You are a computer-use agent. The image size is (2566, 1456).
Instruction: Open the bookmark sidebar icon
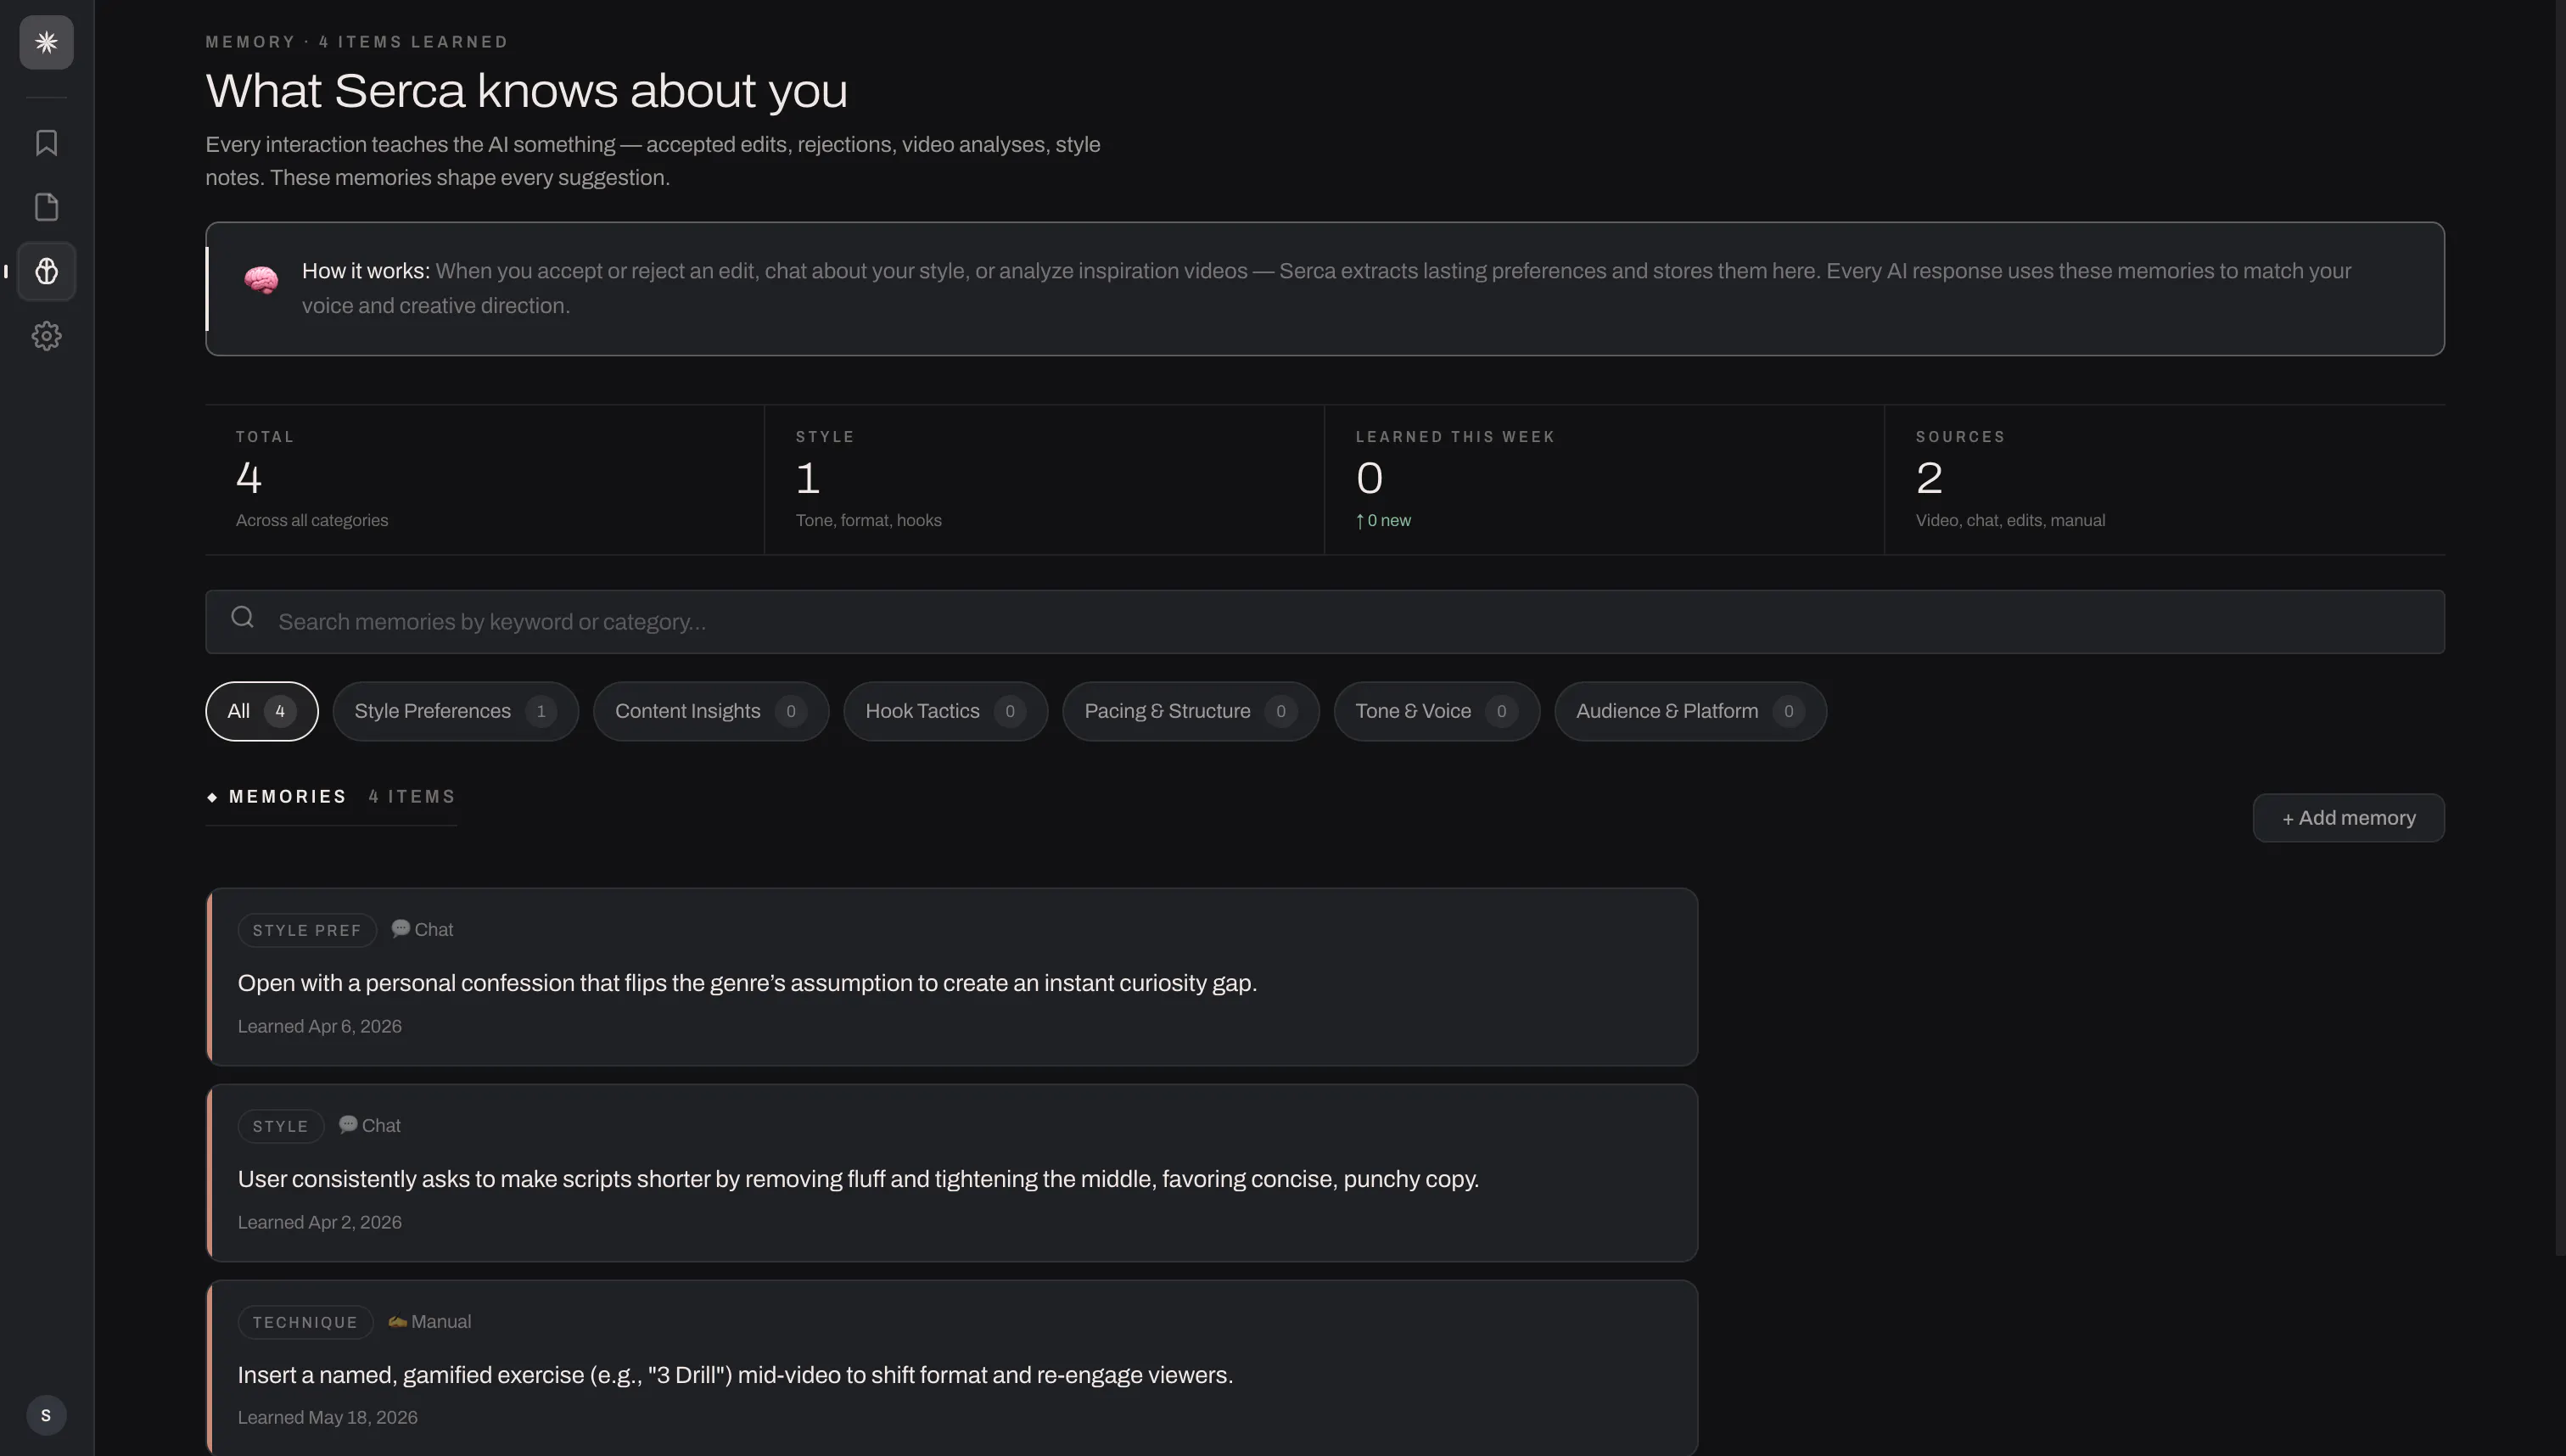tap(46, 143)
